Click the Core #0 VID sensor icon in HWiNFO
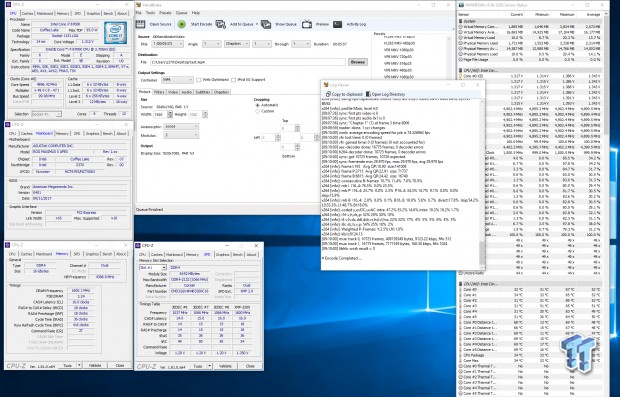The width and height of the screenshot is (620, 397). 461,76
